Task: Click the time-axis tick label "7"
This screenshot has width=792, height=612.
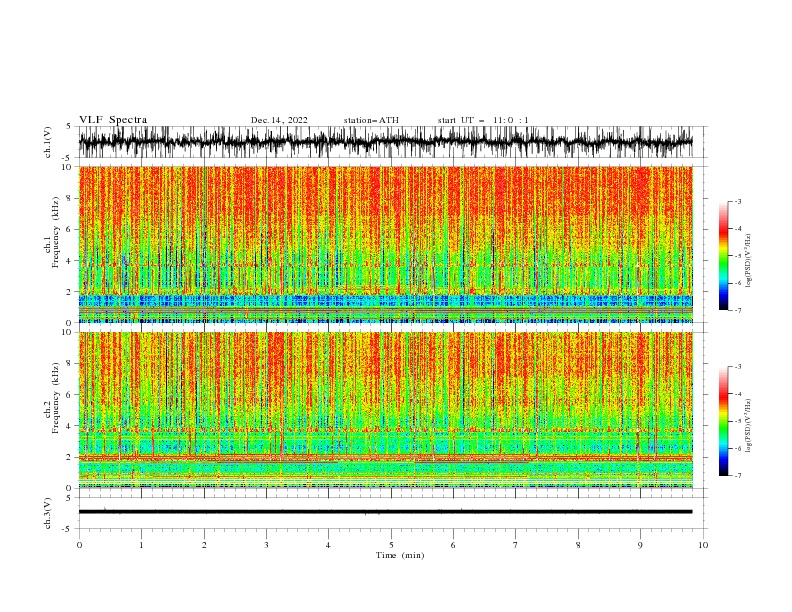Action: (x=516, y=545)
